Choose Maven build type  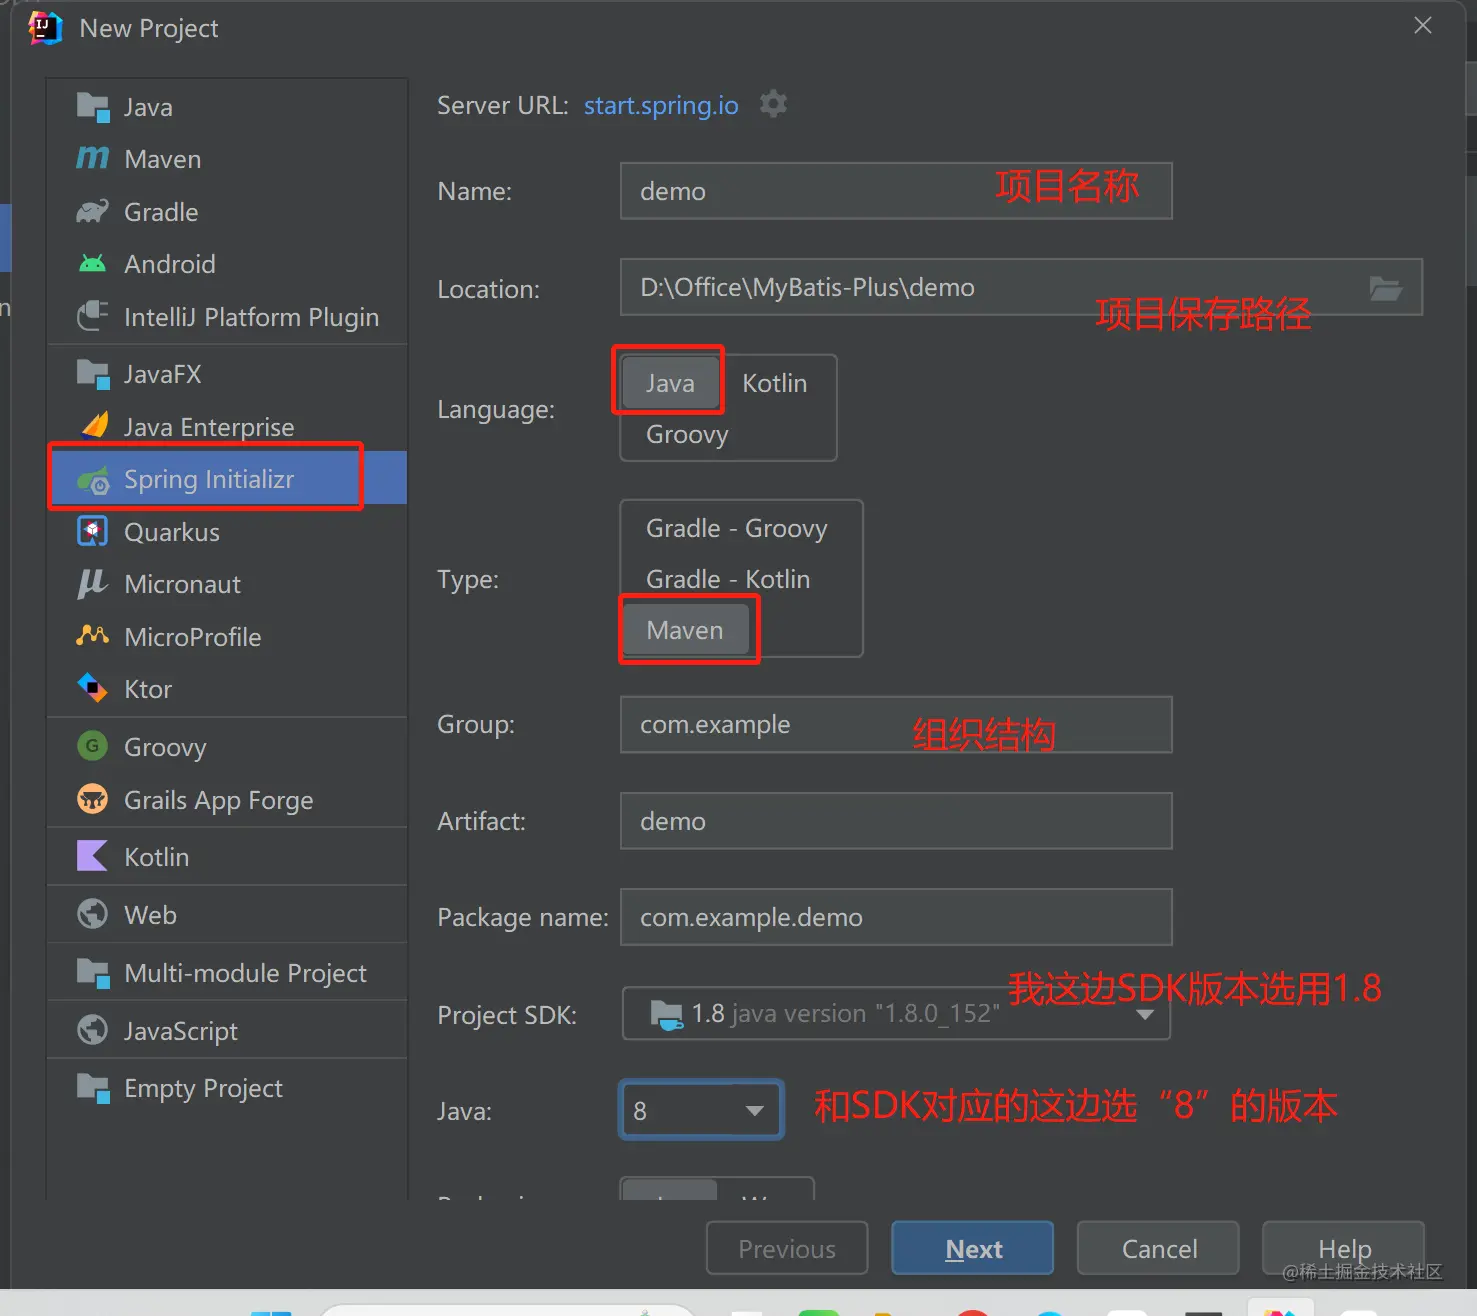(x=685, y=630)
